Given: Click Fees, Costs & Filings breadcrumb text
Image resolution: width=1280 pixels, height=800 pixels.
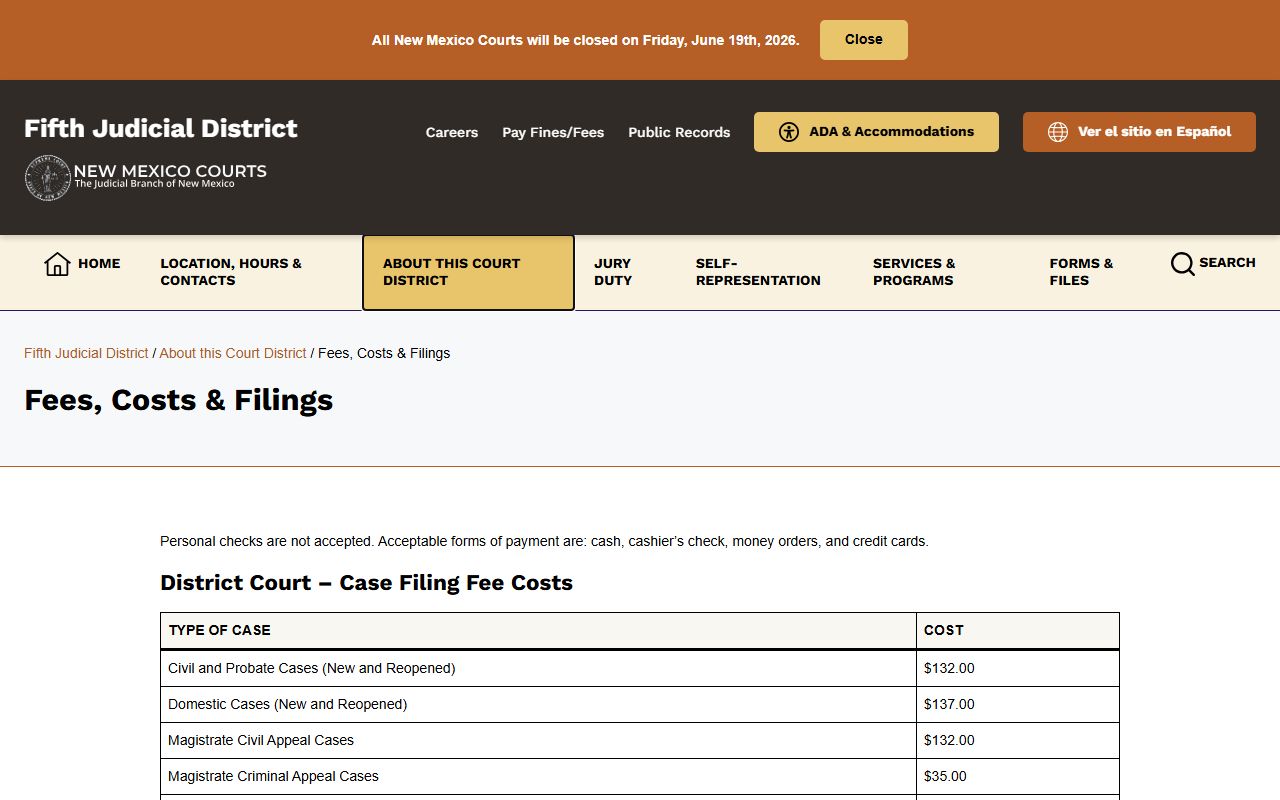Looking at the screenshot, I should click(x=384, y=353).
